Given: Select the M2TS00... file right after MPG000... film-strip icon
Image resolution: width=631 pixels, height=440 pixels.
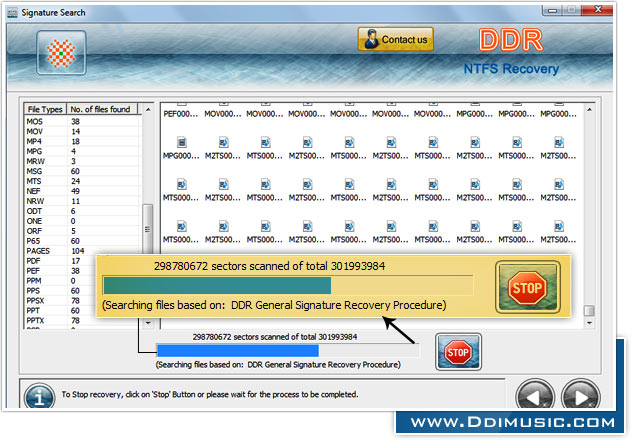Looking at the screenshot, I should 223,148.
